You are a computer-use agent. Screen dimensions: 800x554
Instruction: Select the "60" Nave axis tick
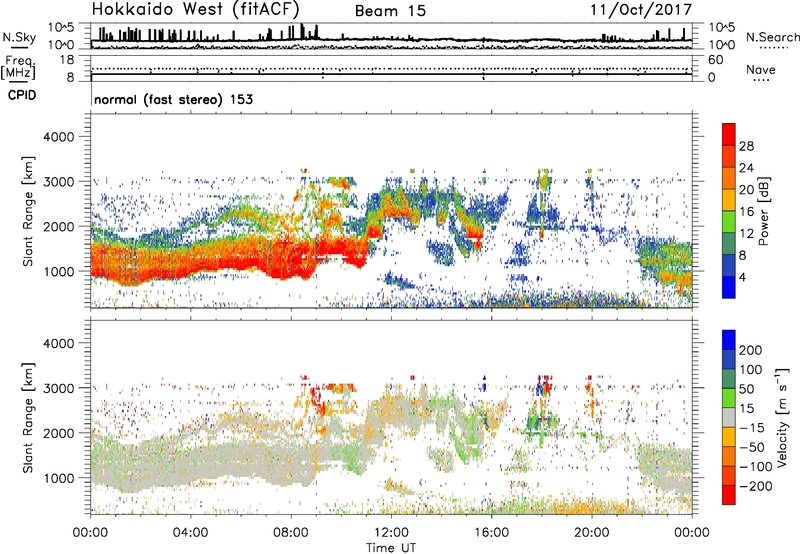pyautogui.click(x=716, y=60)
